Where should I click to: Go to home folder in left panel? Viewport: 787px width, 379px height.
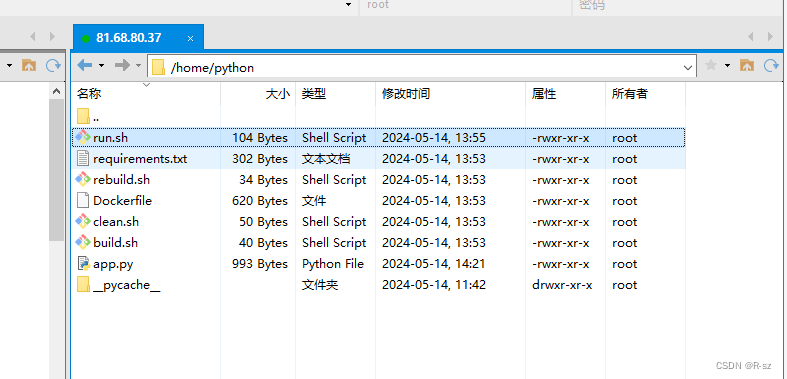pos(29,65)
